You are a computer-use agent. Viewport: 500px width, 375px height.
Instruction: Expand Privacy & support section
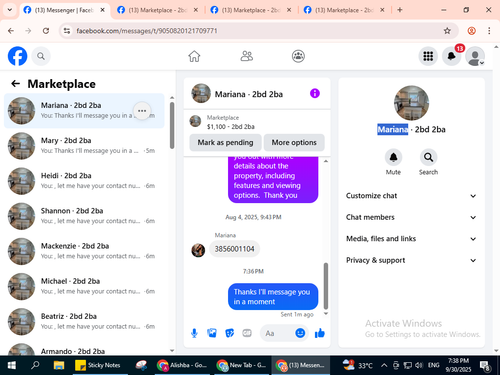[x=411, y=260]
